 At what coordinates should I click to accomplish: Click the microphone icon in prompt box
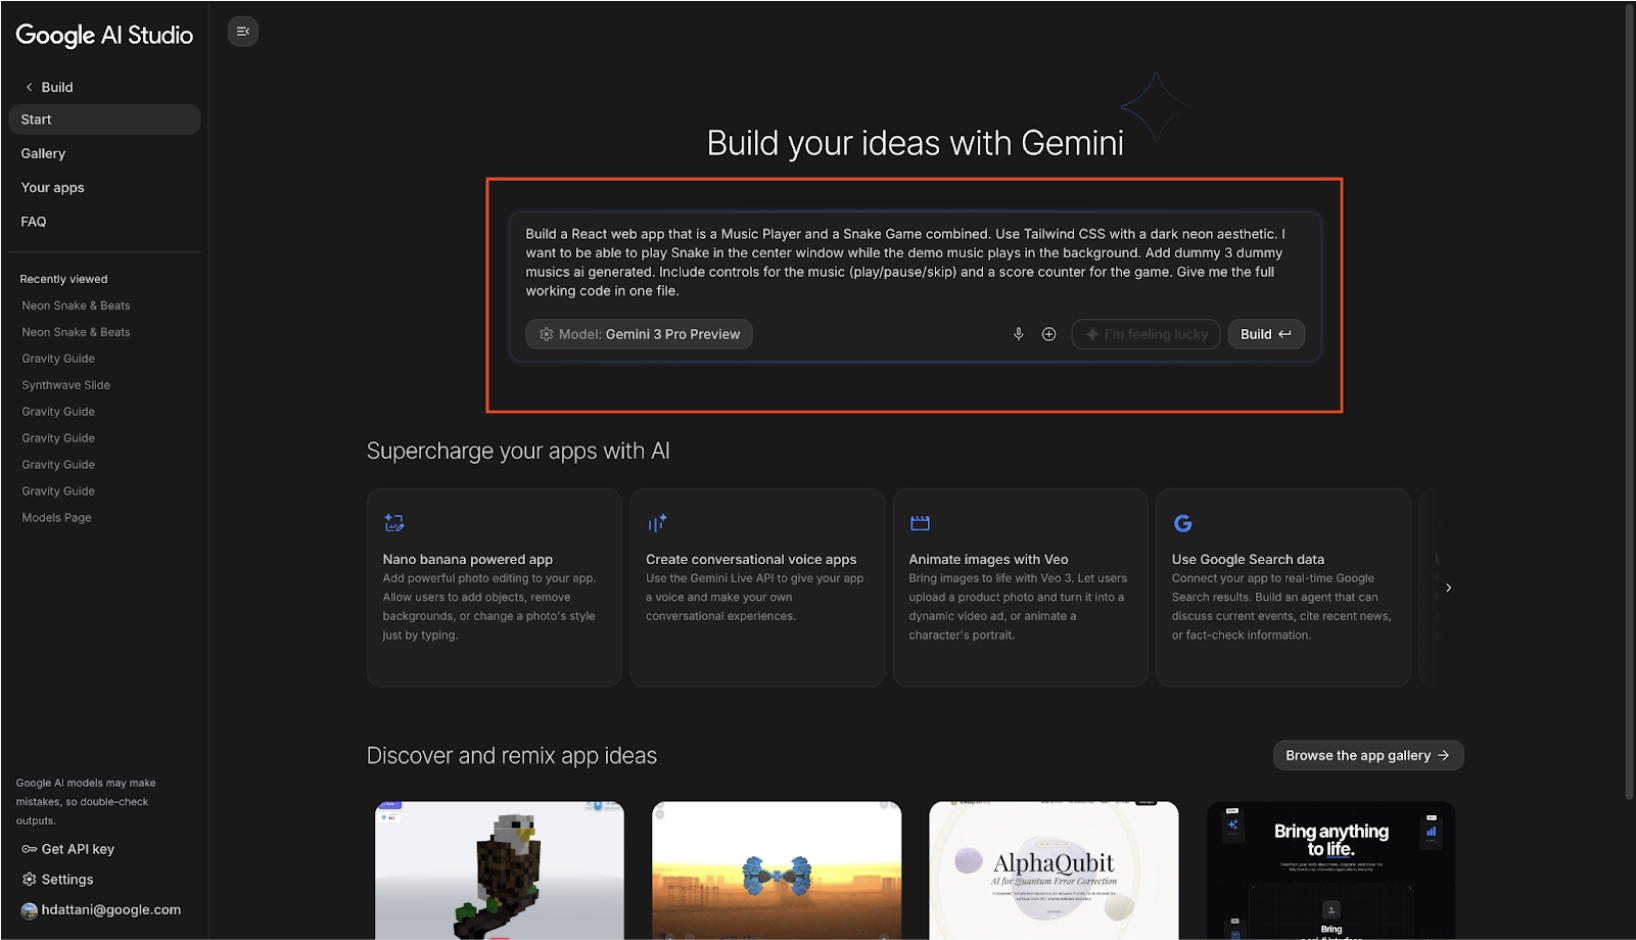click(1018, 334)
